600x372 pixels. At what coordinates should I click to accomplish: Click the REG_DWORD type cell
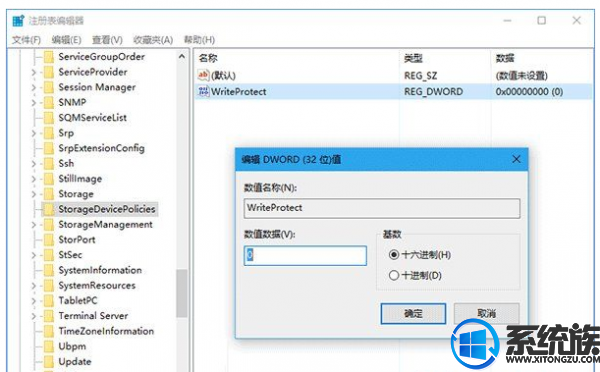coord(434,92)
